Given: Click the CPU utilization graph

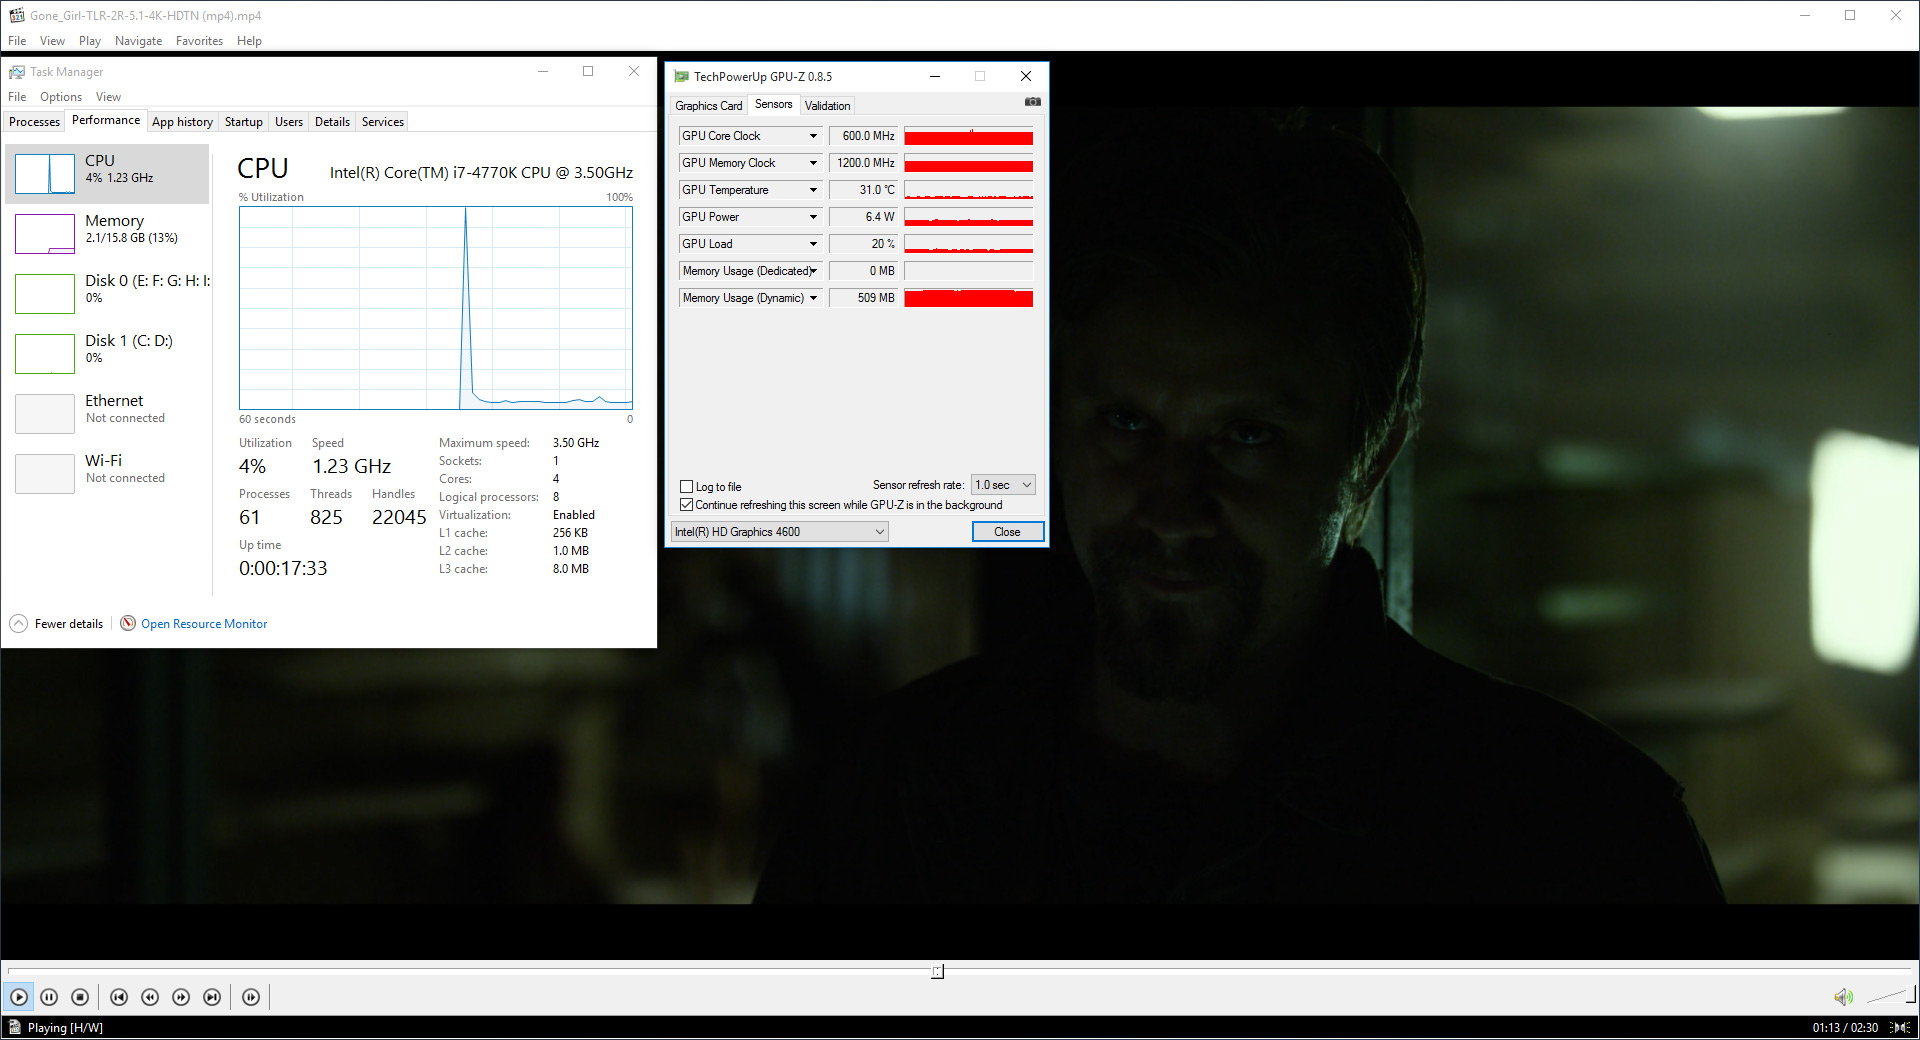Looking at the screenshot, I should click(436, 308).
